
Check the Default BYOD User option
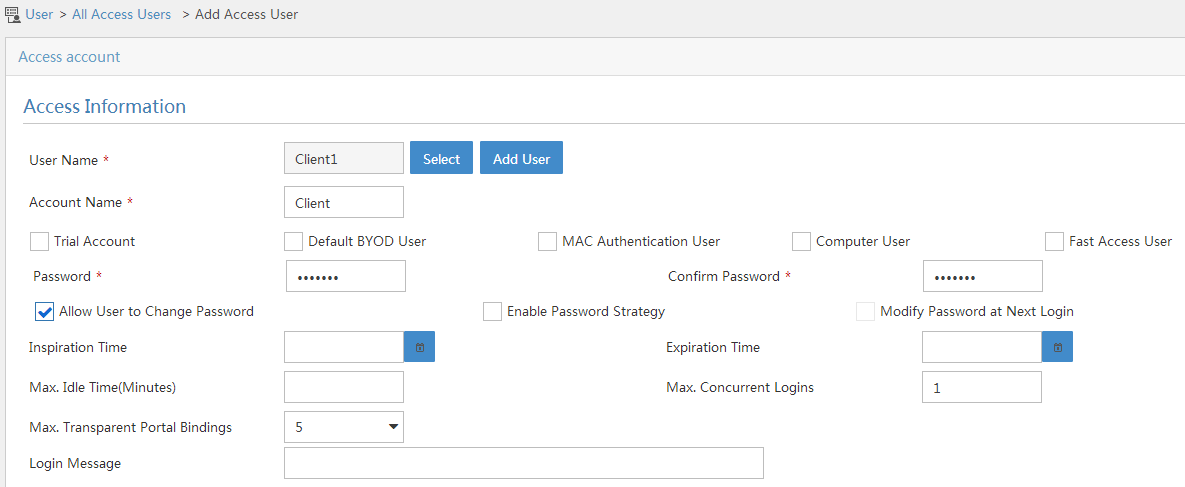click(293, 241)
